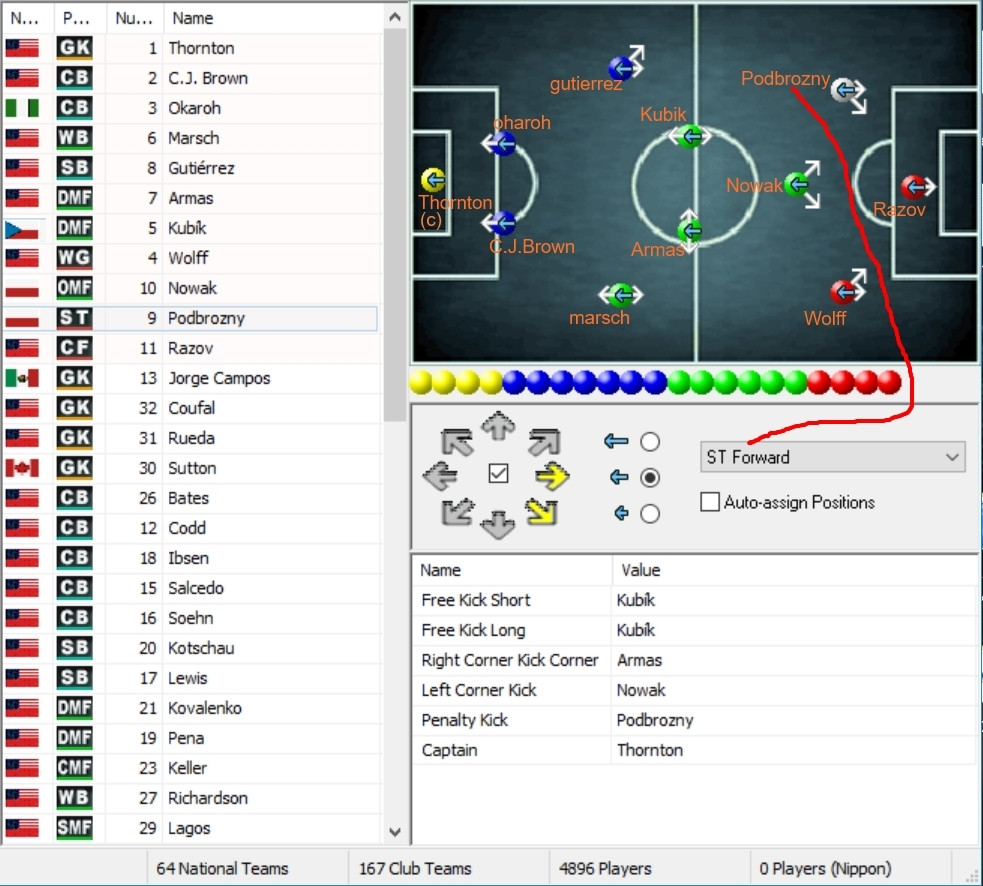Select Sutton row in player list
The height and width of the screenshot is (886, 983).
(x=192, y=468)
